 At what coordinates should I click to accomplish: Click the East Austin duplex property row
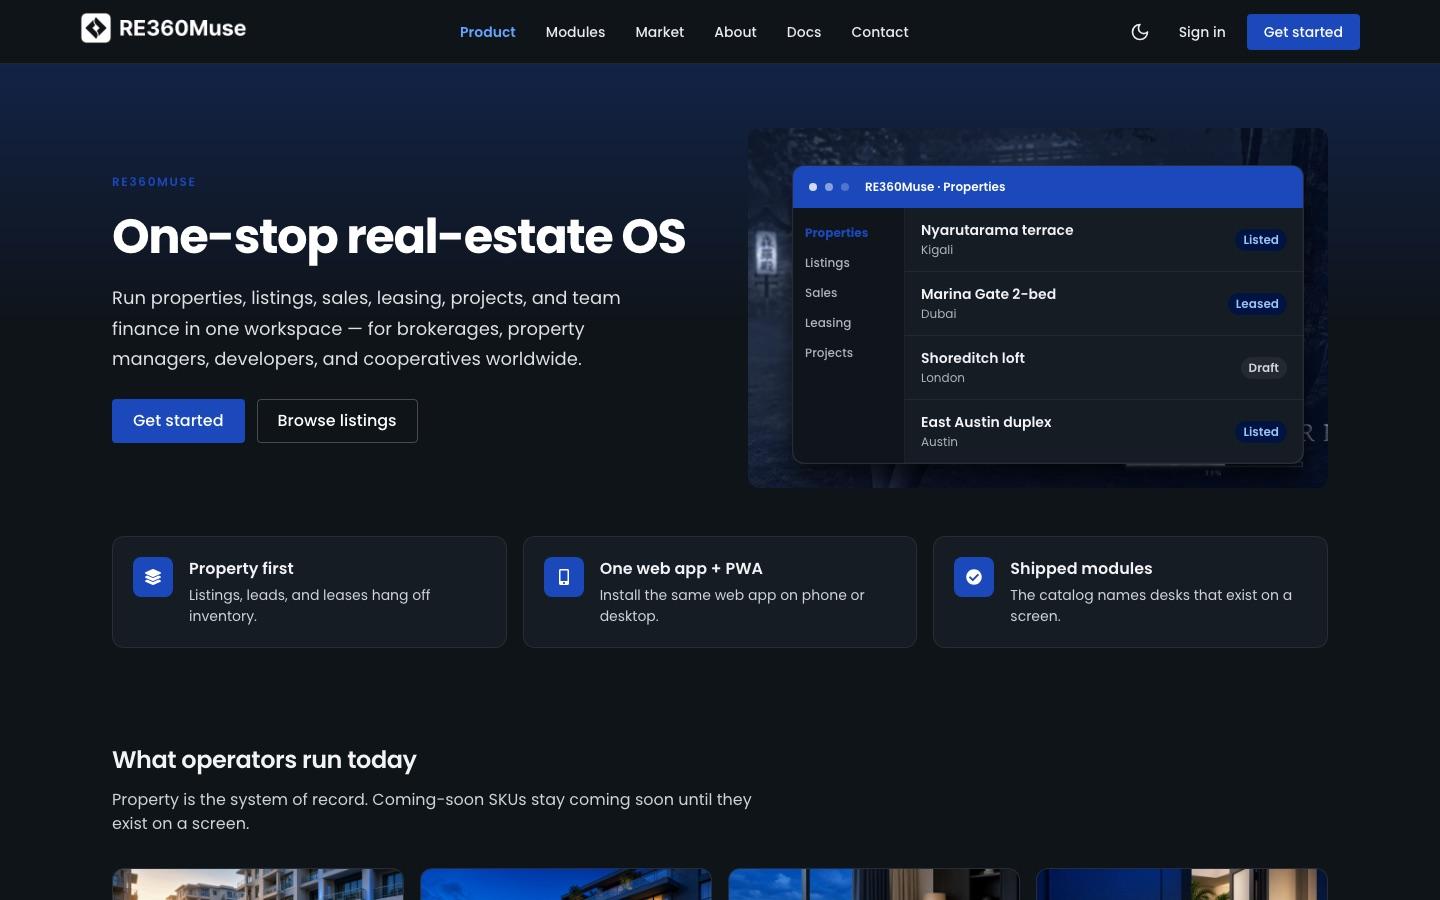click(x=1104, y=432)
